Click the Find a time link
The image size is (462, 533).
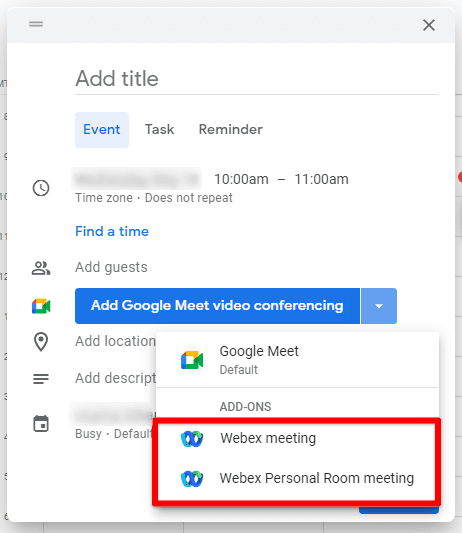coord(112,231)
